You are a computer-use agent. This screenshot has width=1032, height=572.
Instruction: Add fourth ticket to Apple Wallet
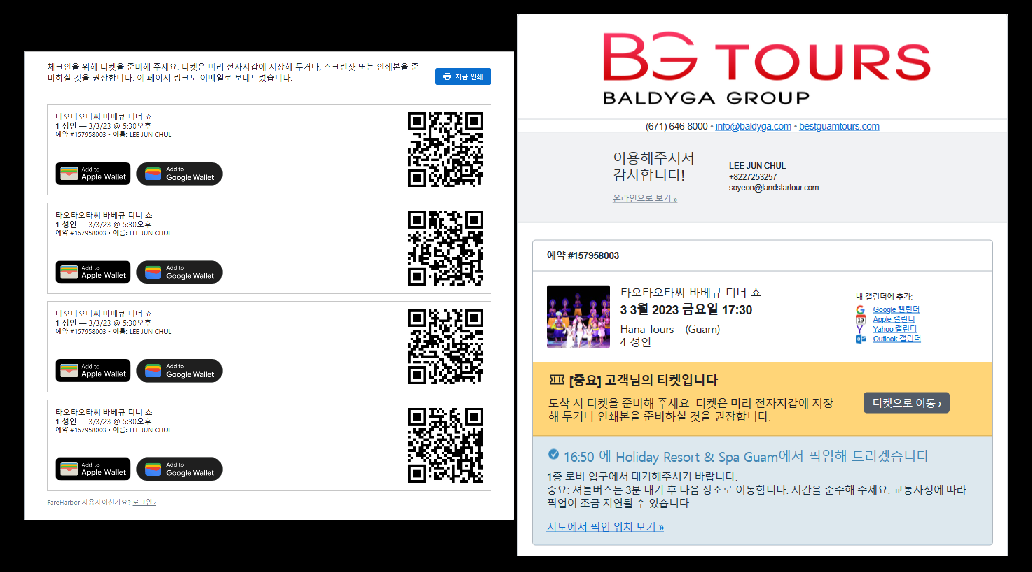coord(93,469)
